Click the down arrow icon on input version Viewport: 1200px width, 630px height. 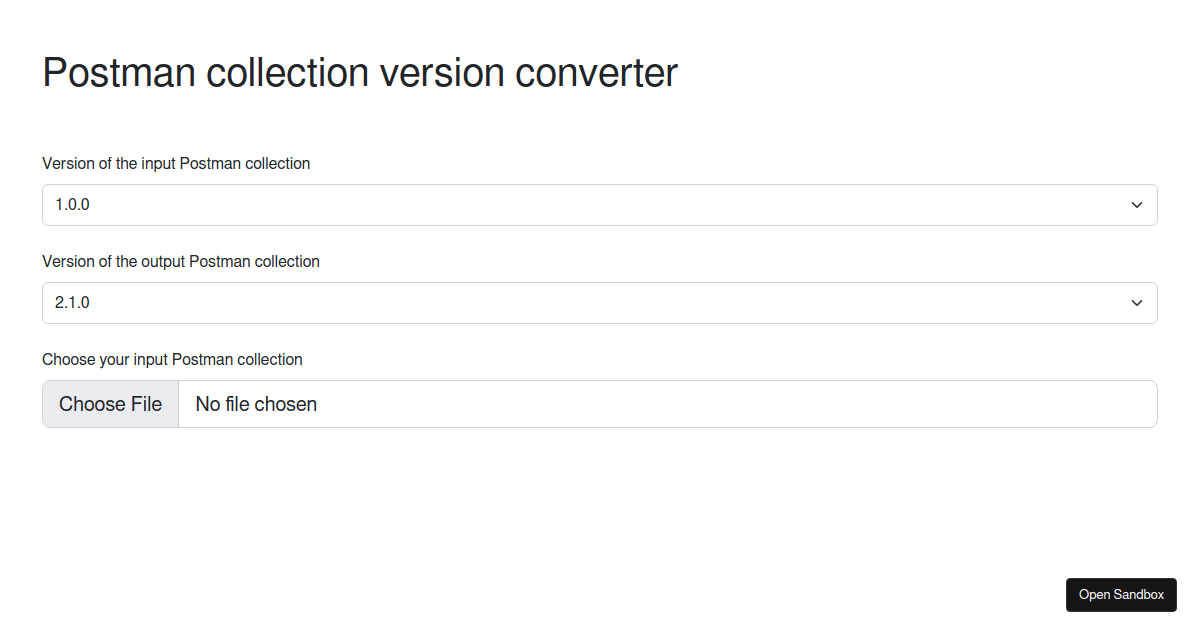tap(1137, 204)
